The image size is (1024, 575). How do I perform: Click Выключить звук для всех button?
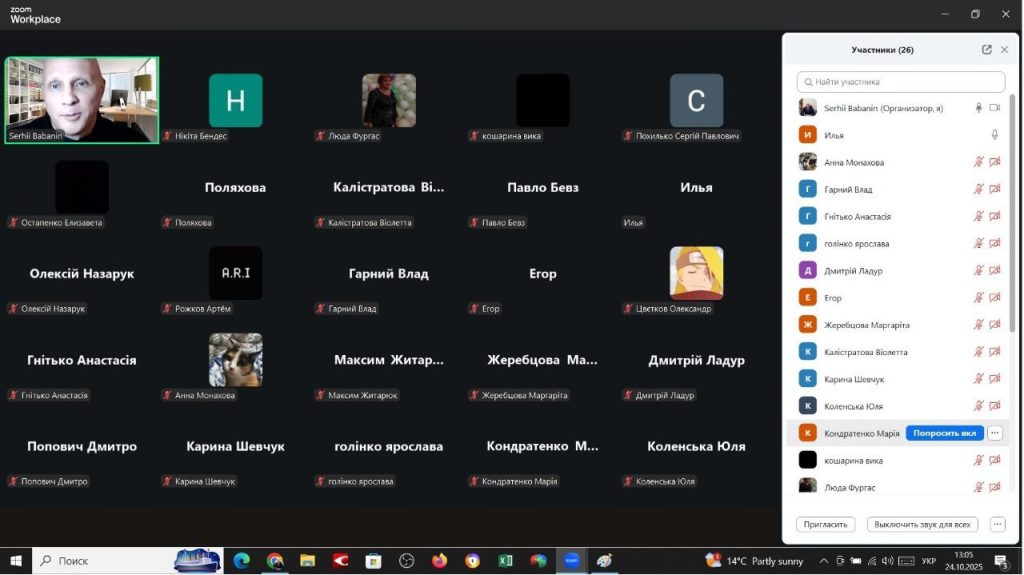(921, 524)
